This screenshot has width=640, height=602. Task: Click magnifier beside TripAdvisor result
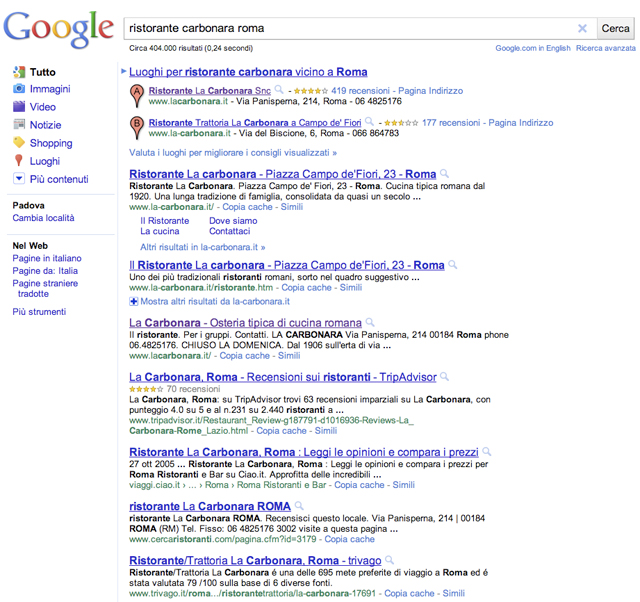coord(444,376)
